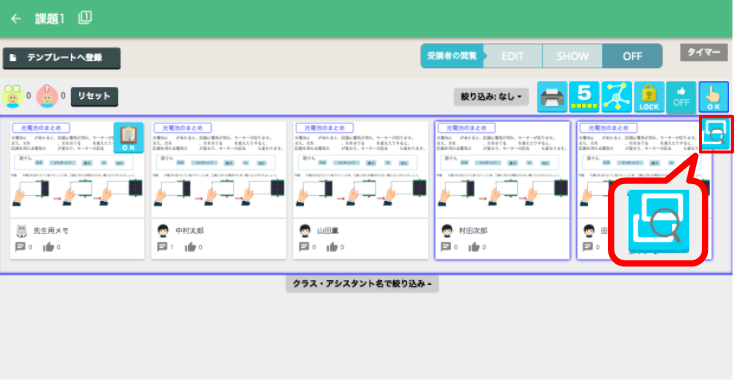This screenshot has height=381, width=737.
Task: Click the number 5 column-count icon
Action: click(x=584, y=97)
